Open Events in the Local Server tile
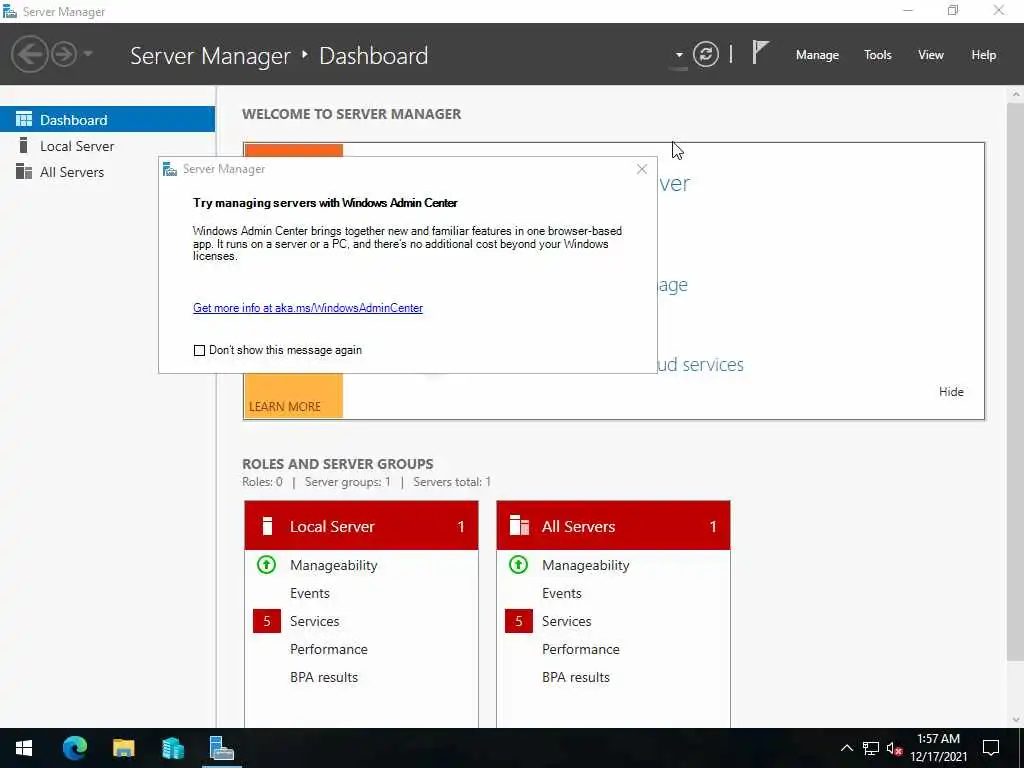Viewport: 1024px width, 768px height. [310, 593]
